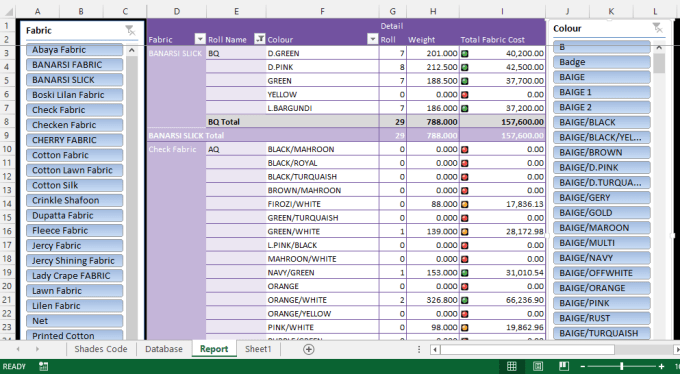Click the L.BARGUNDI colour cell

tap(322, 108)
